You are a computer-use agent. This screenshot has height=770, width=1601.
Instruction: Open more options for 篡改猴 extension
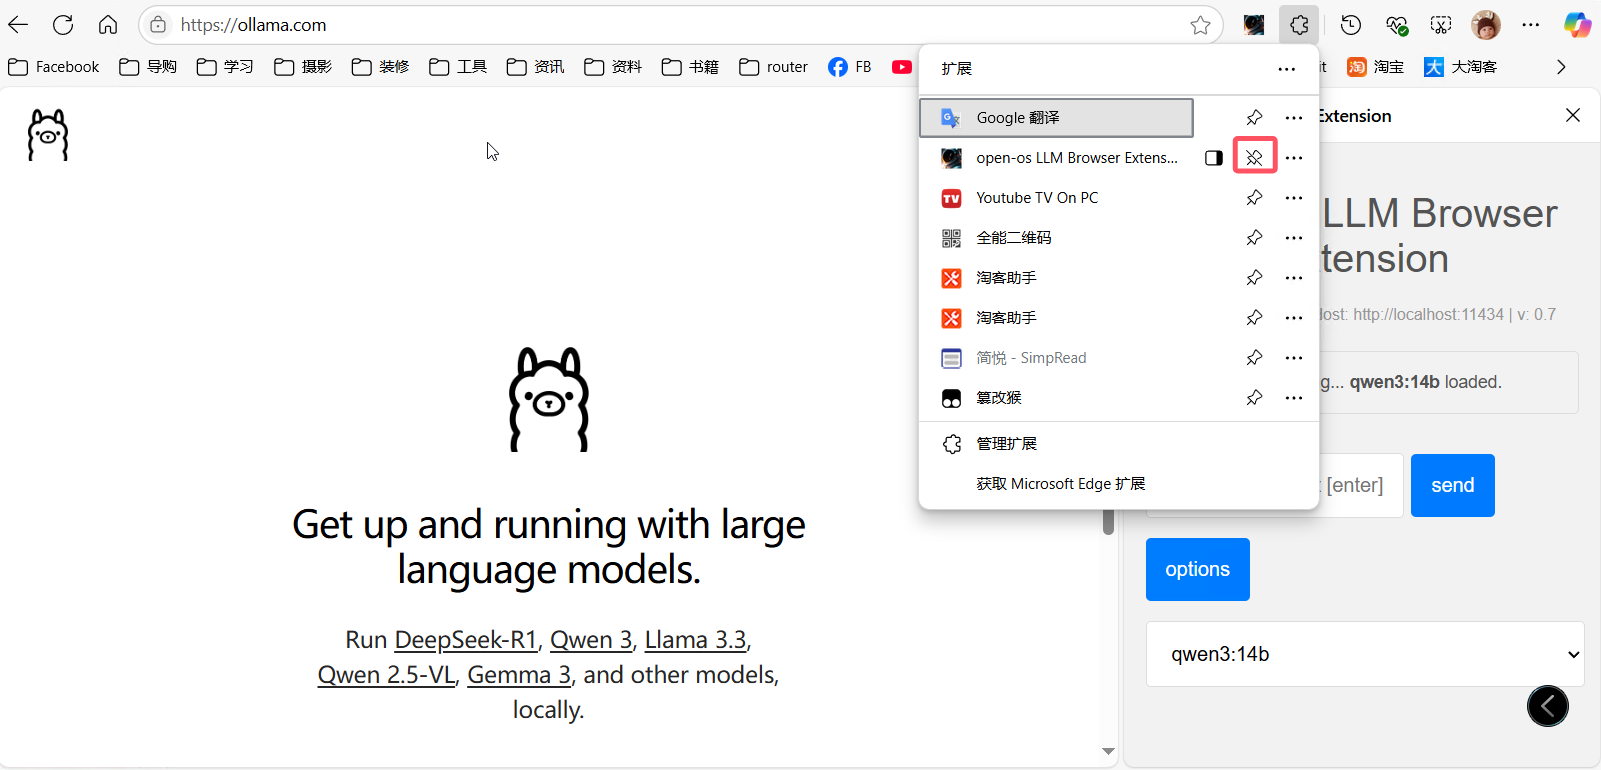tap(1294, 398)
